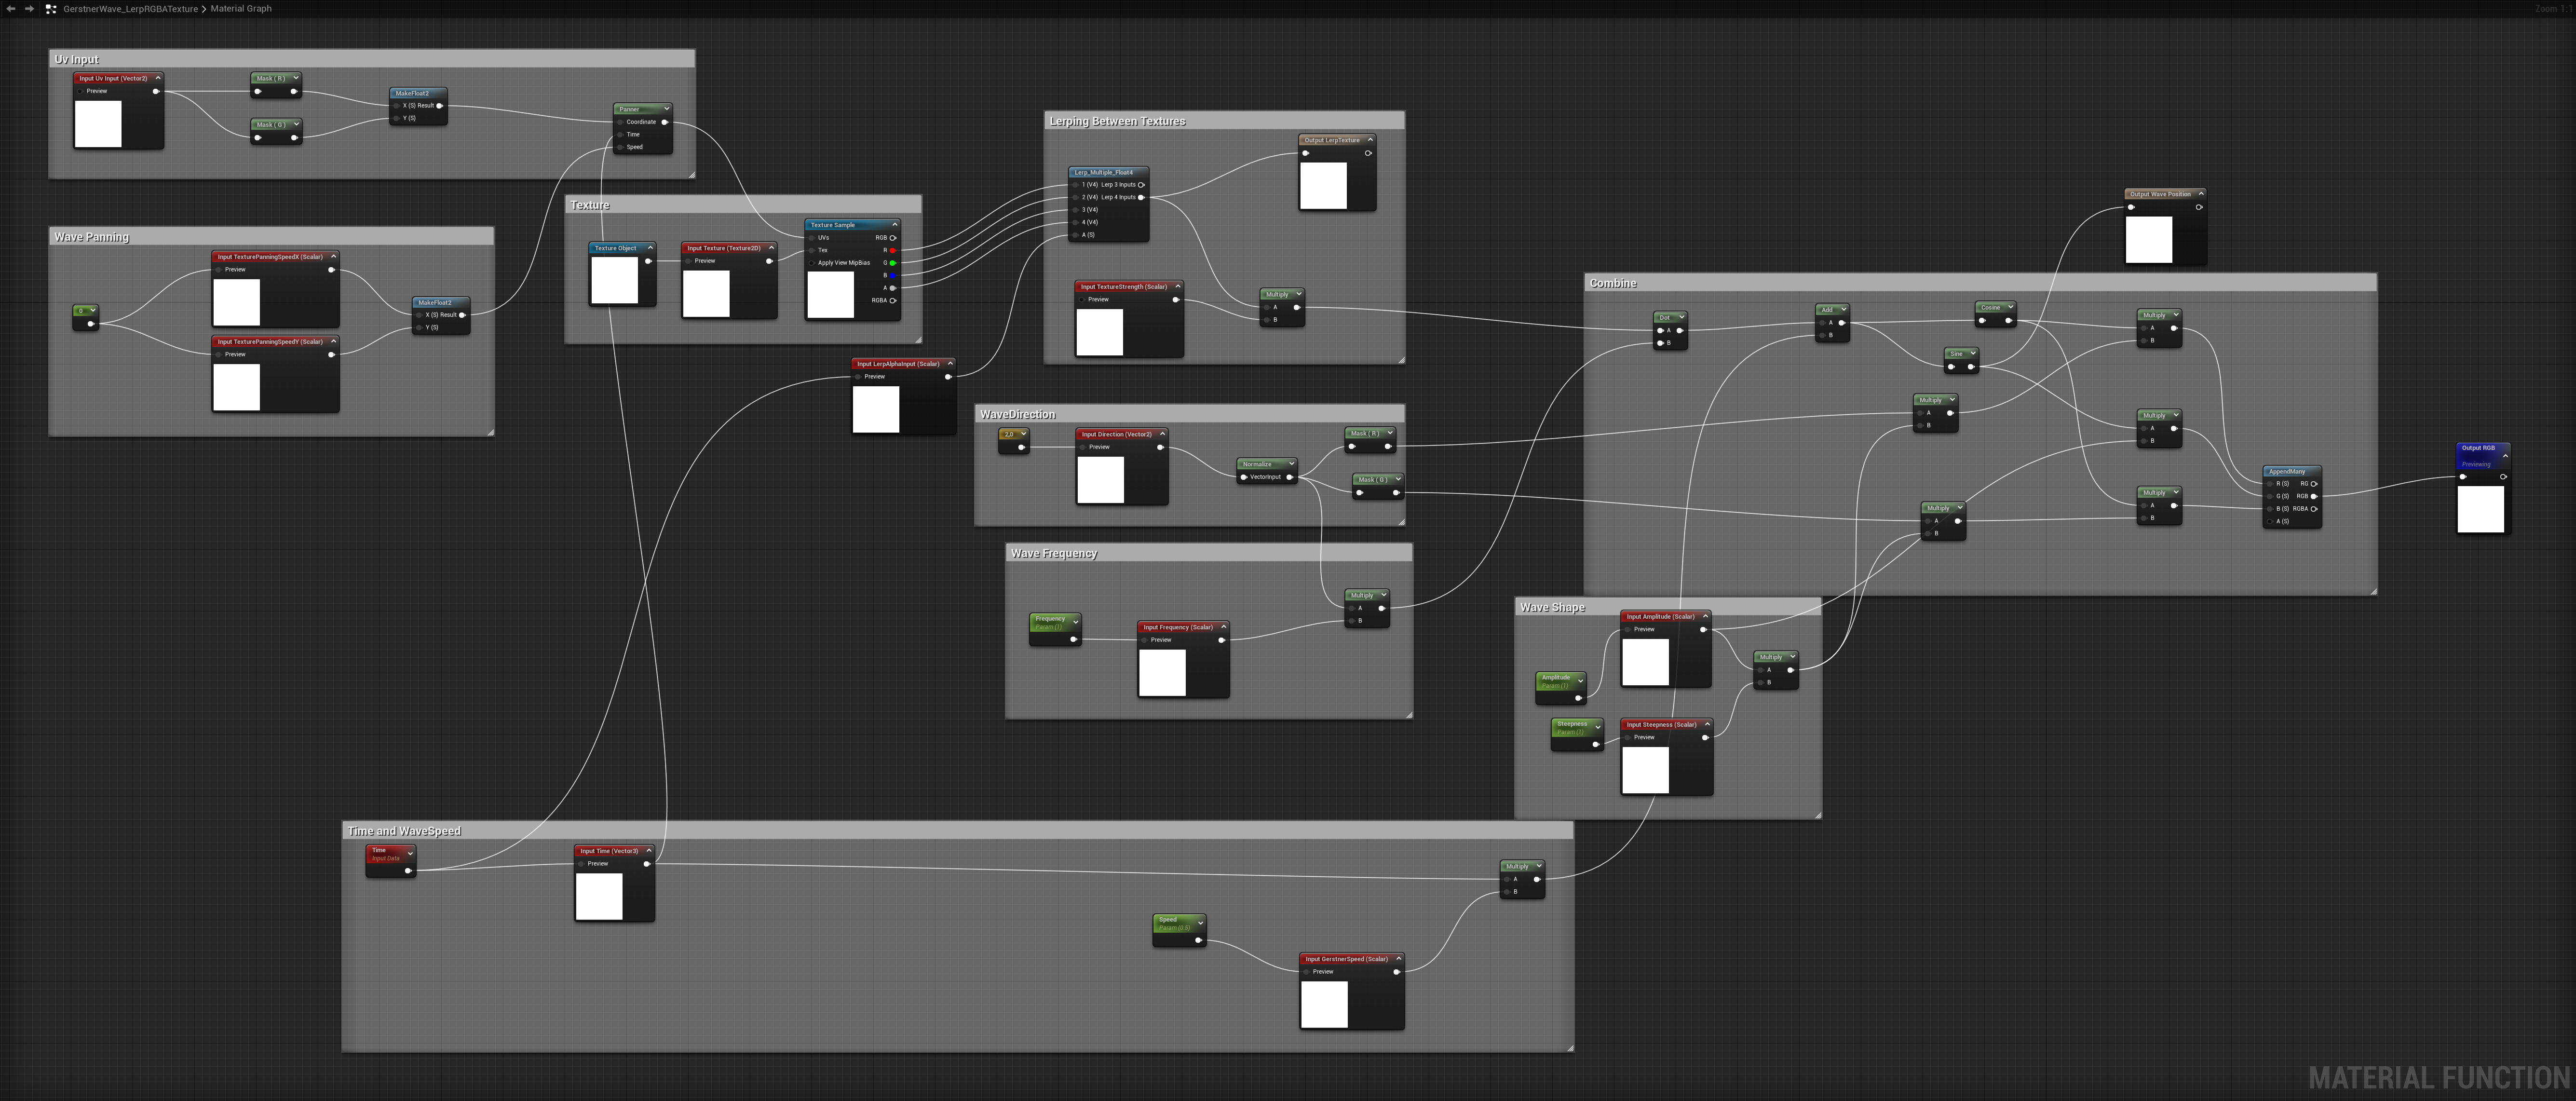Click the A (S) input pin on Lerp_Multiple_Float4
Image resolution: width=2576 pixels, height=1101 pixels.
[x=1075, y=235]
